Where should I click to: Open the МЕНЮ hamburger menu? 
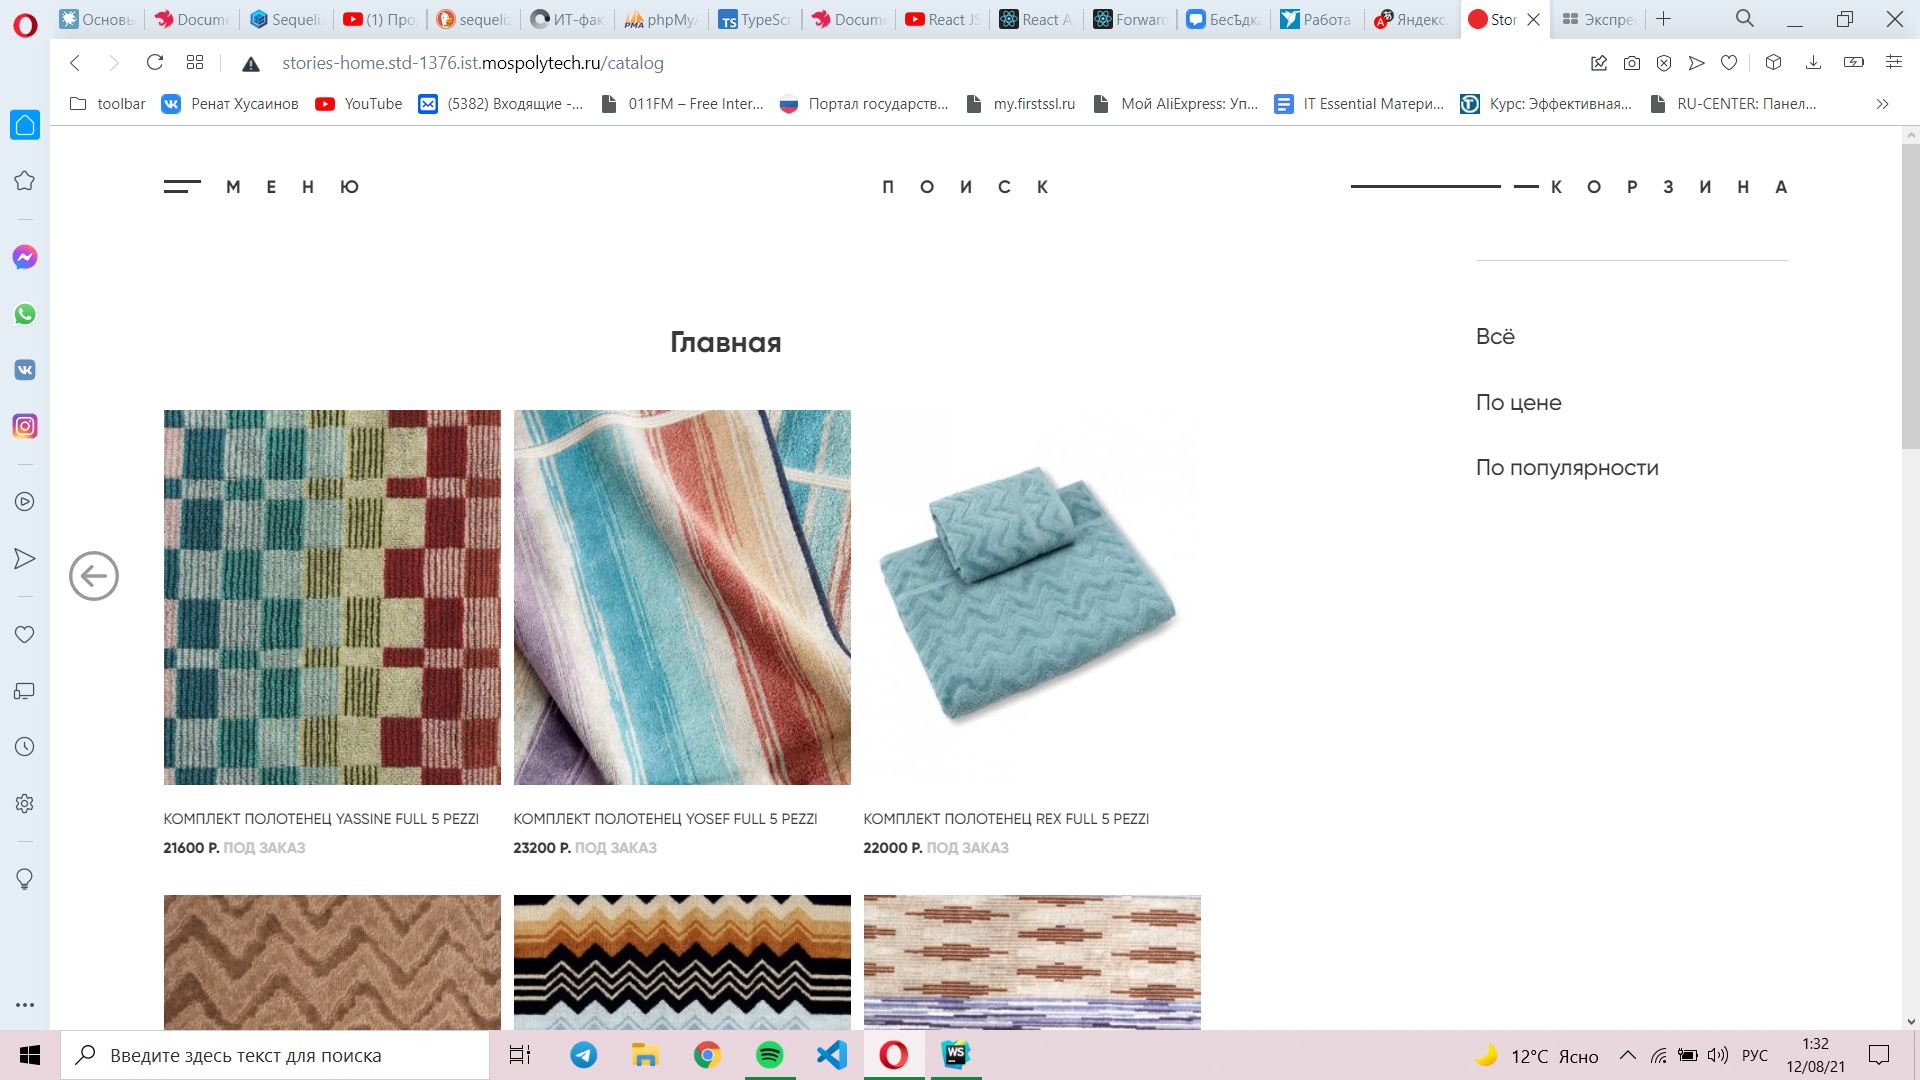[x=262, y=187]
